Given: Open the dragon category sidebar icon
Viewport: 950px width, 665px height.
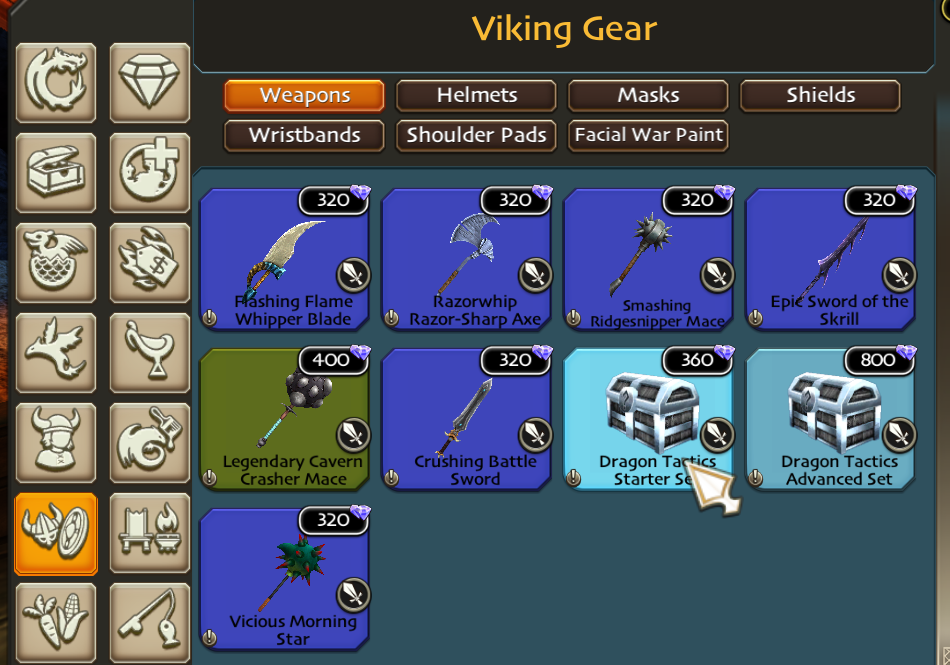Looking at the screenshot, I should (x=56, y=83).
